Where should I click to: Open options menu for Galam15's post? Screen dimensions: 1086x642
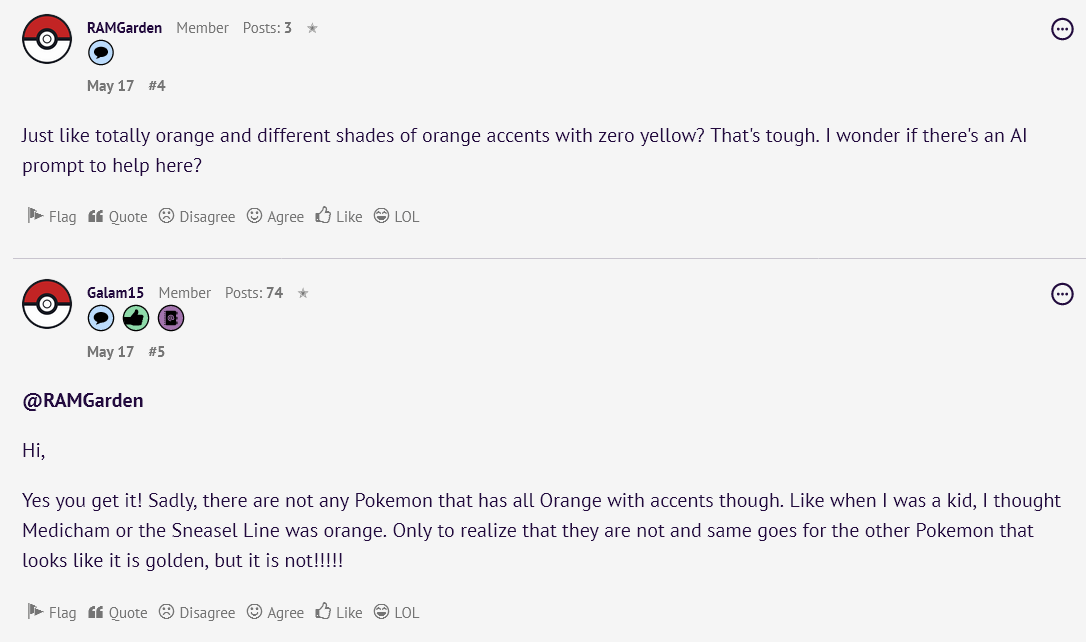coord(1062,294)
